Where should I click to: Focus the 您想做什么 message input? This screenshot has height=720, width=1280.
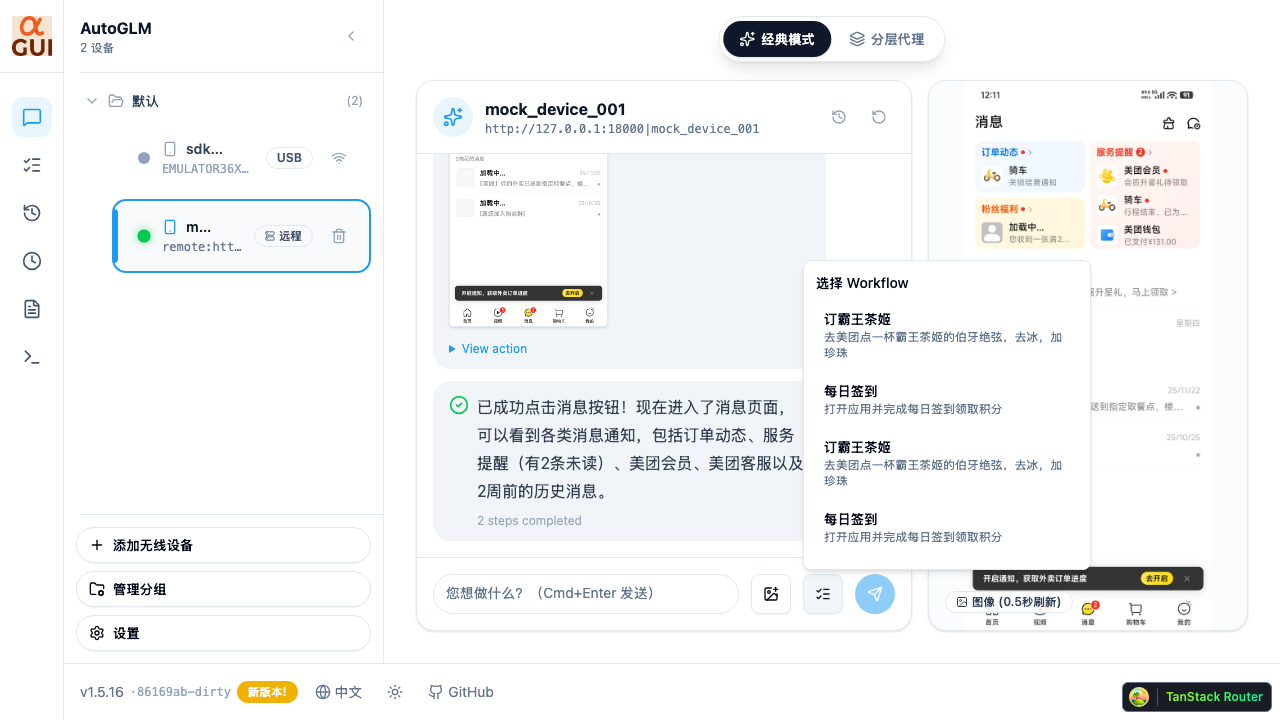point(586,594)
